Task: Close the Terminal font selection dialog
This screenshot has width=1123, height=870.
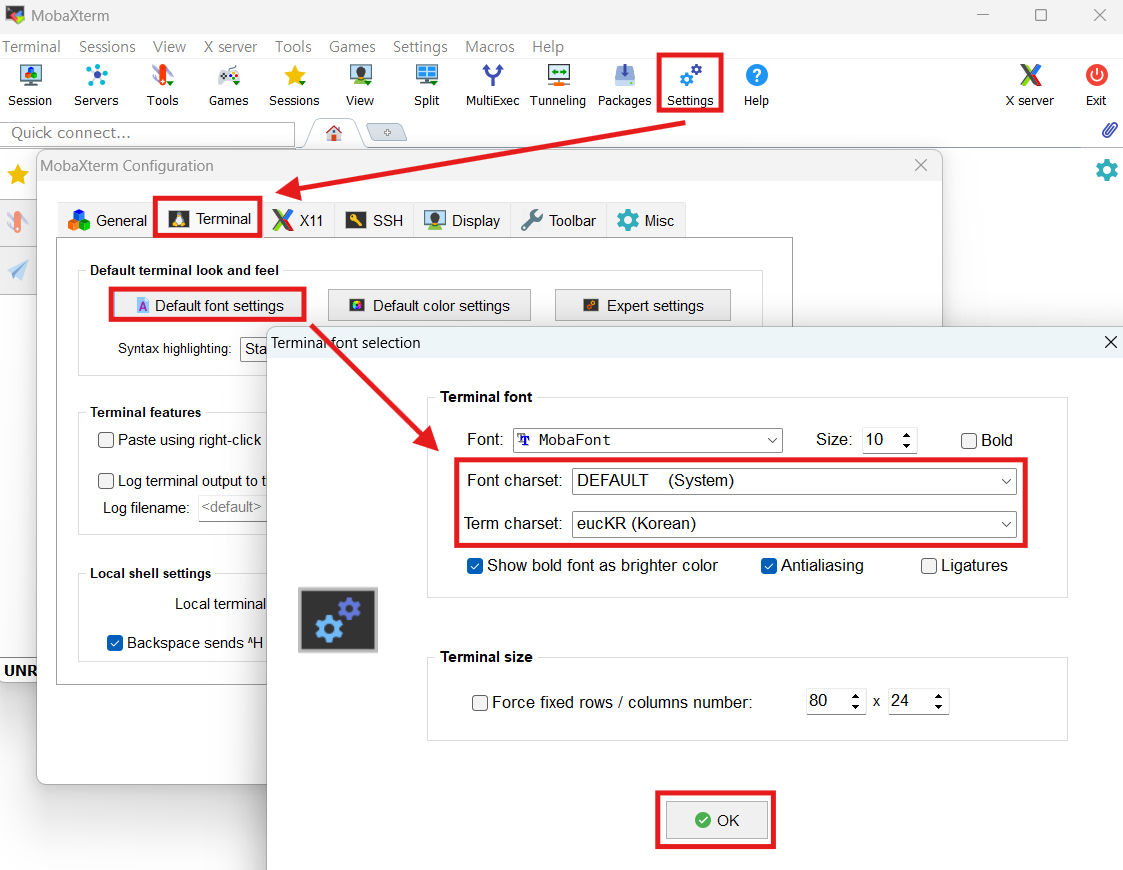Action: 1110,342
